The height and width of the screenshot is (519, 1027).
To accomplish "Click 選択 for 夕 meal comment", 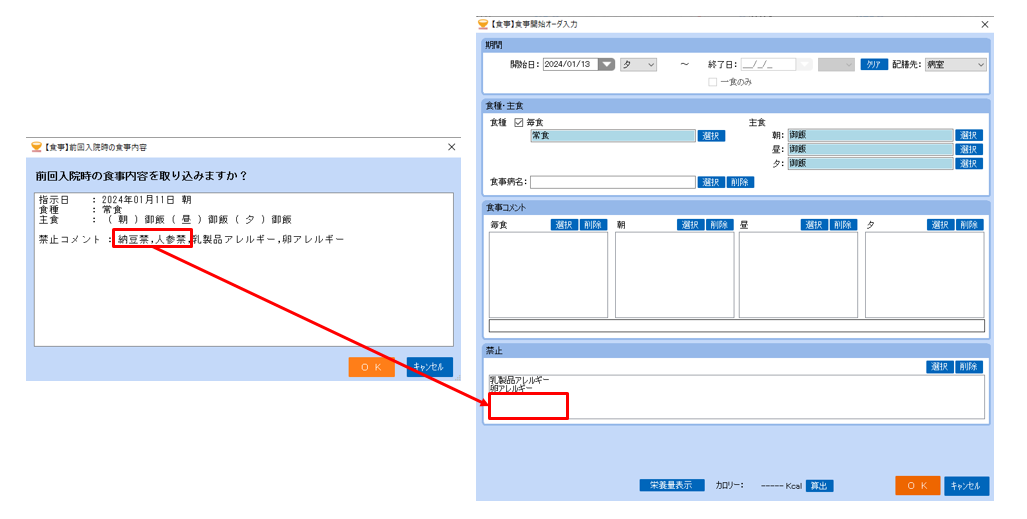I will 941,225.
